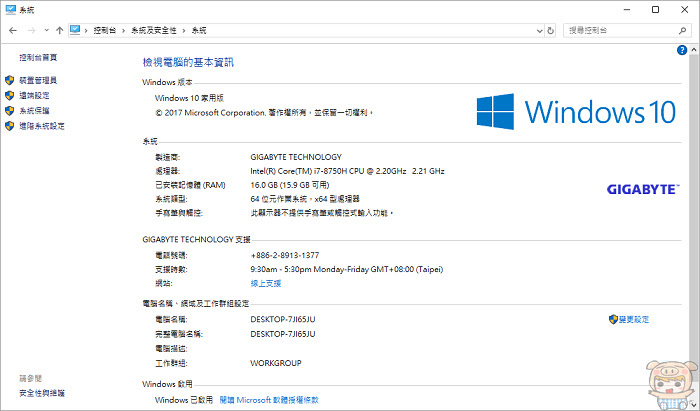Click the system window icon in title bar
Image resolution: width=700 pixels, height=411 pixels.
(x=11, y=9)
